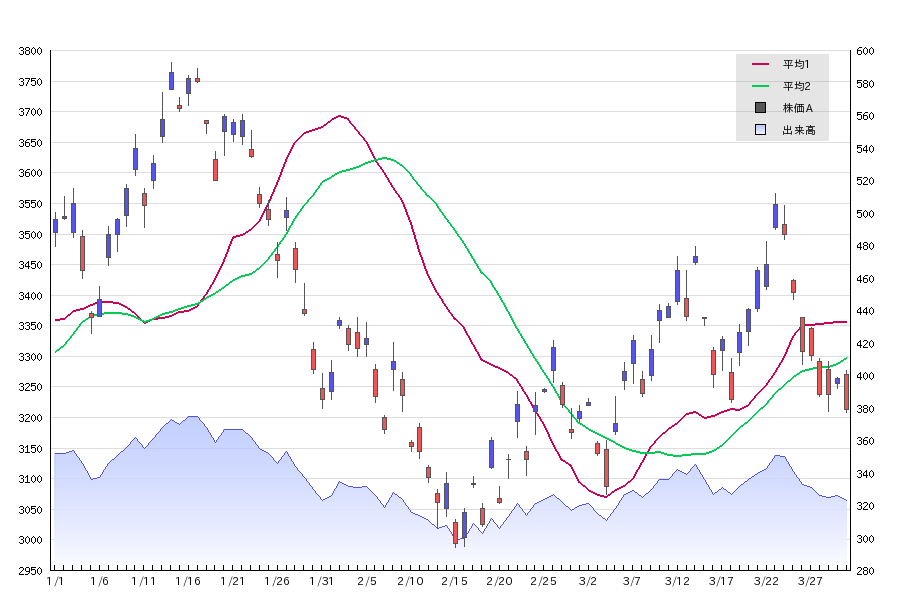The height and width of the screenshot is (600, 900).
Task: Click the 1/1 date label on the x-axis
Action: (x=56, y=581)
